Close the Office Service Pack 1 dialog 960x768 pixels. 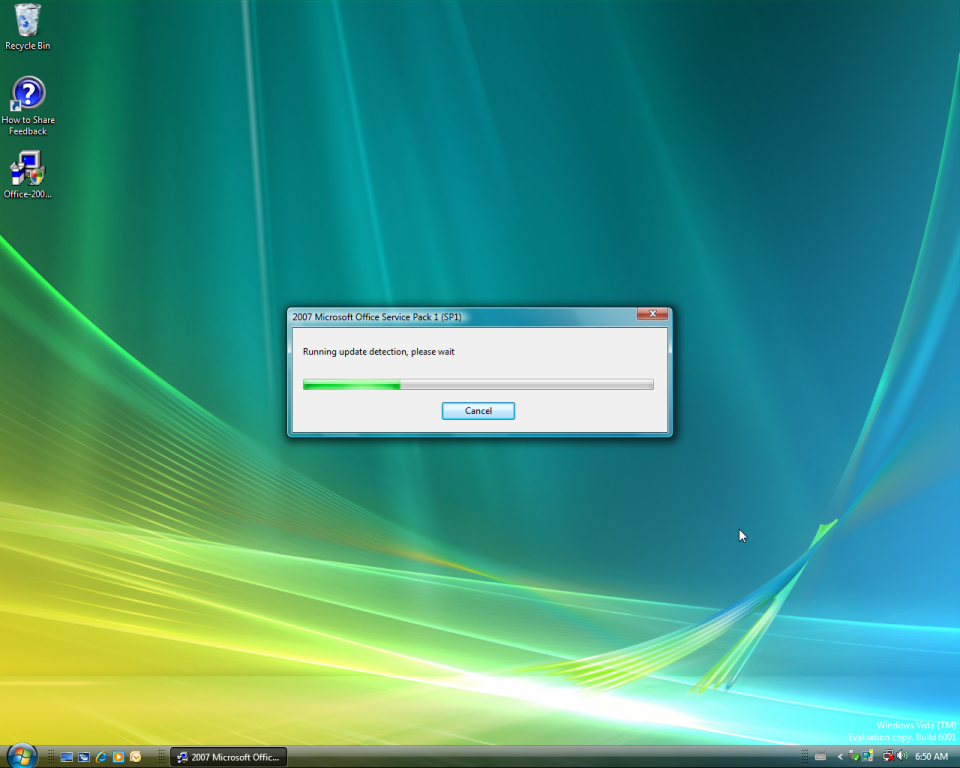coord(652,314)
